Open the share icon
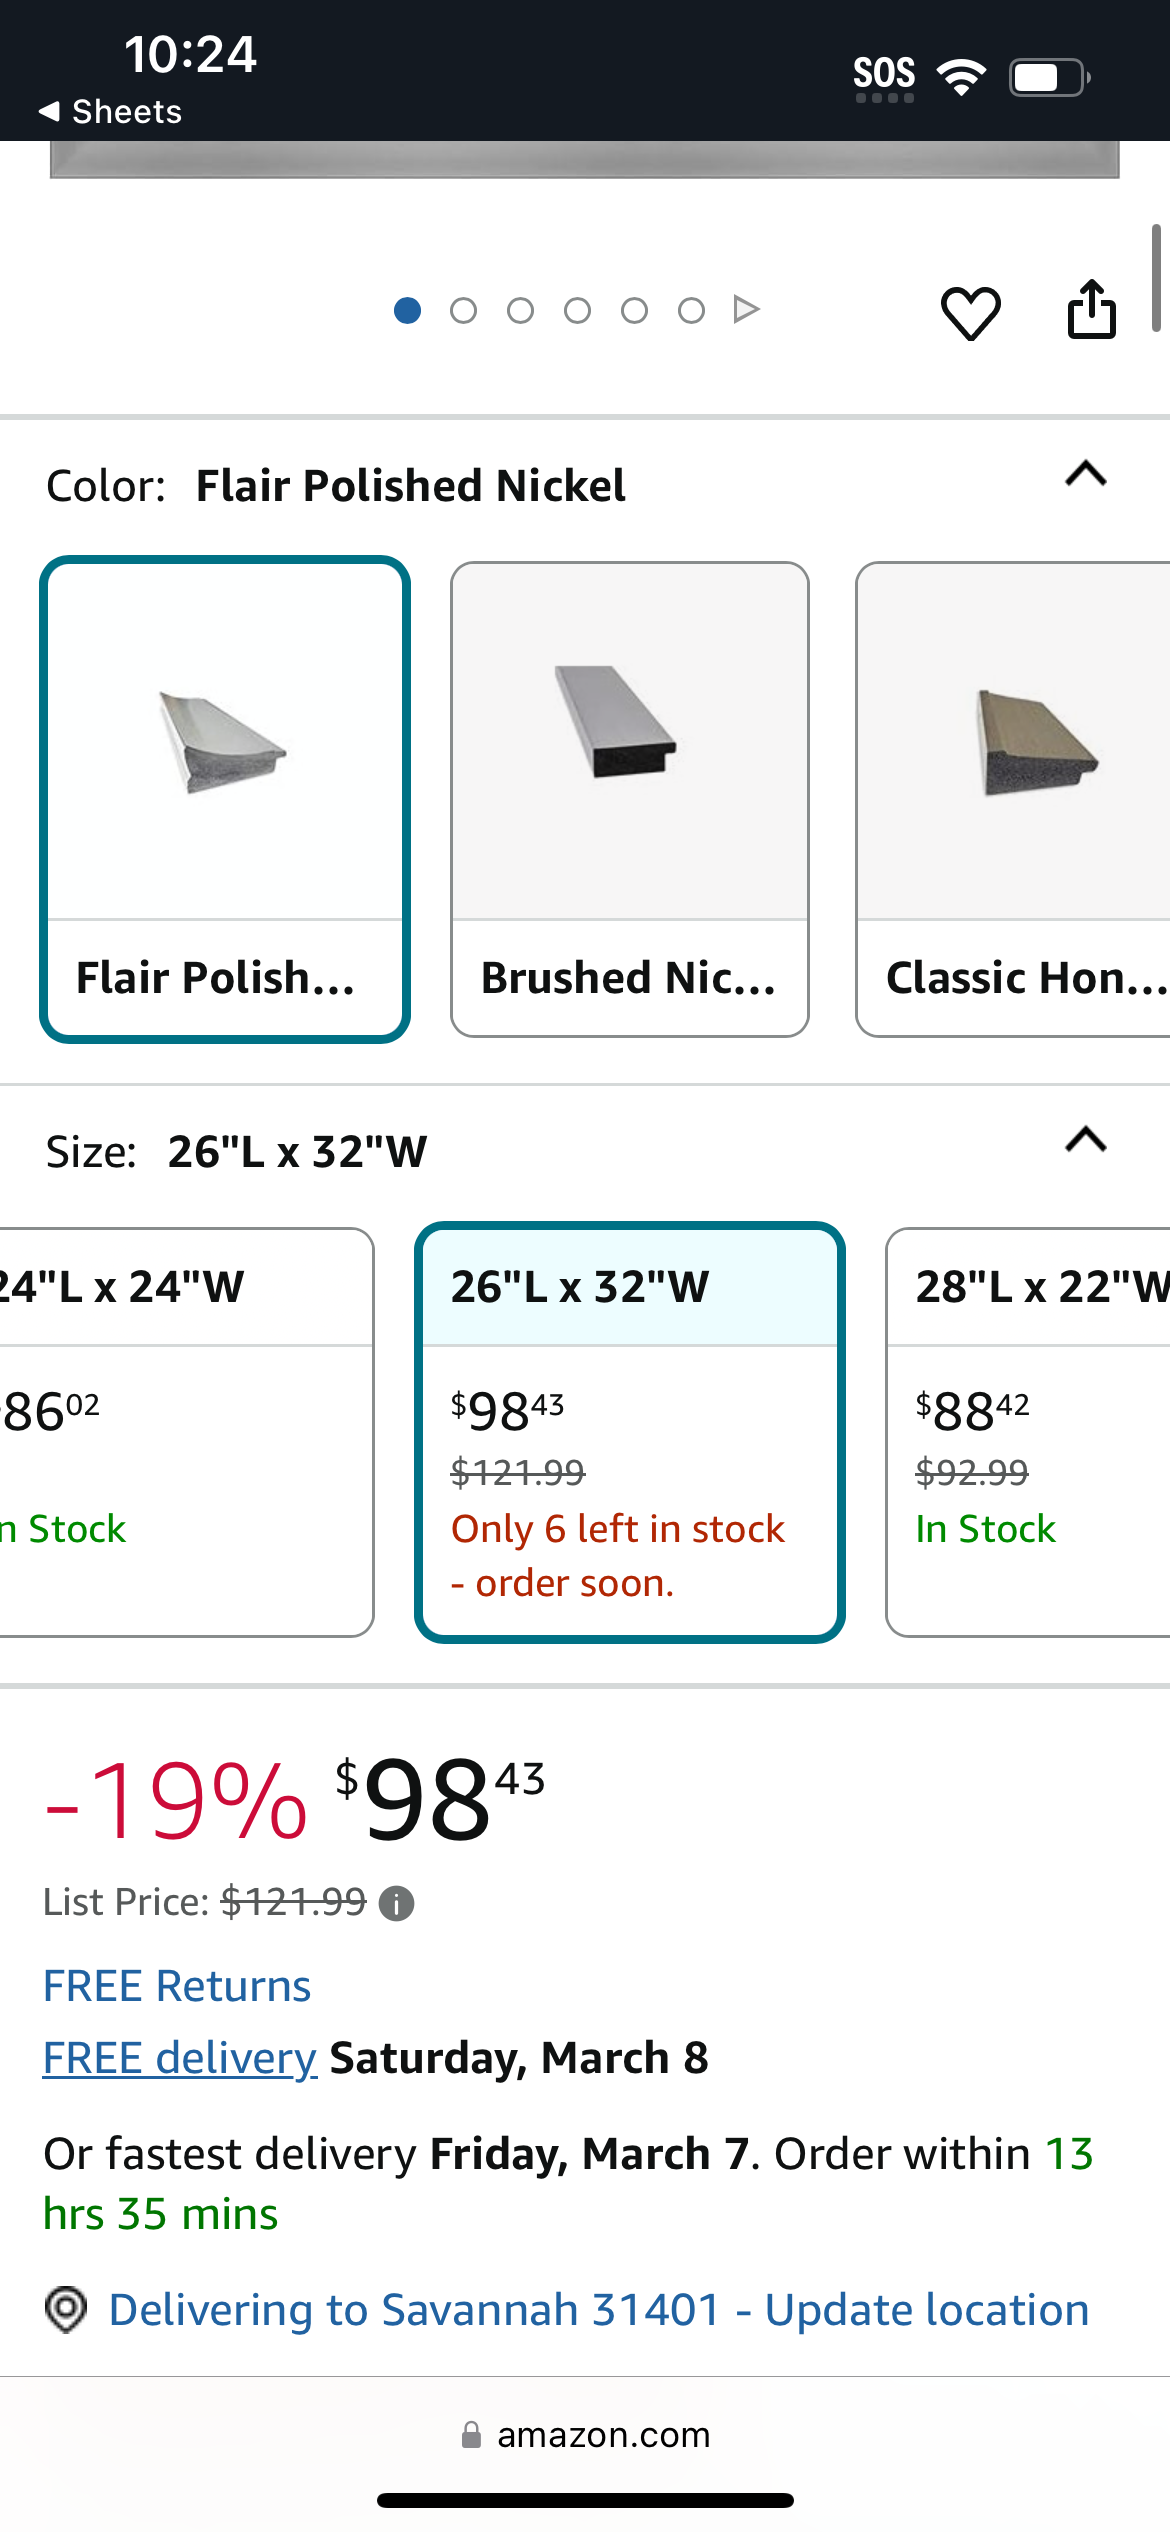1170x2532 pixels. (1091, 309)
